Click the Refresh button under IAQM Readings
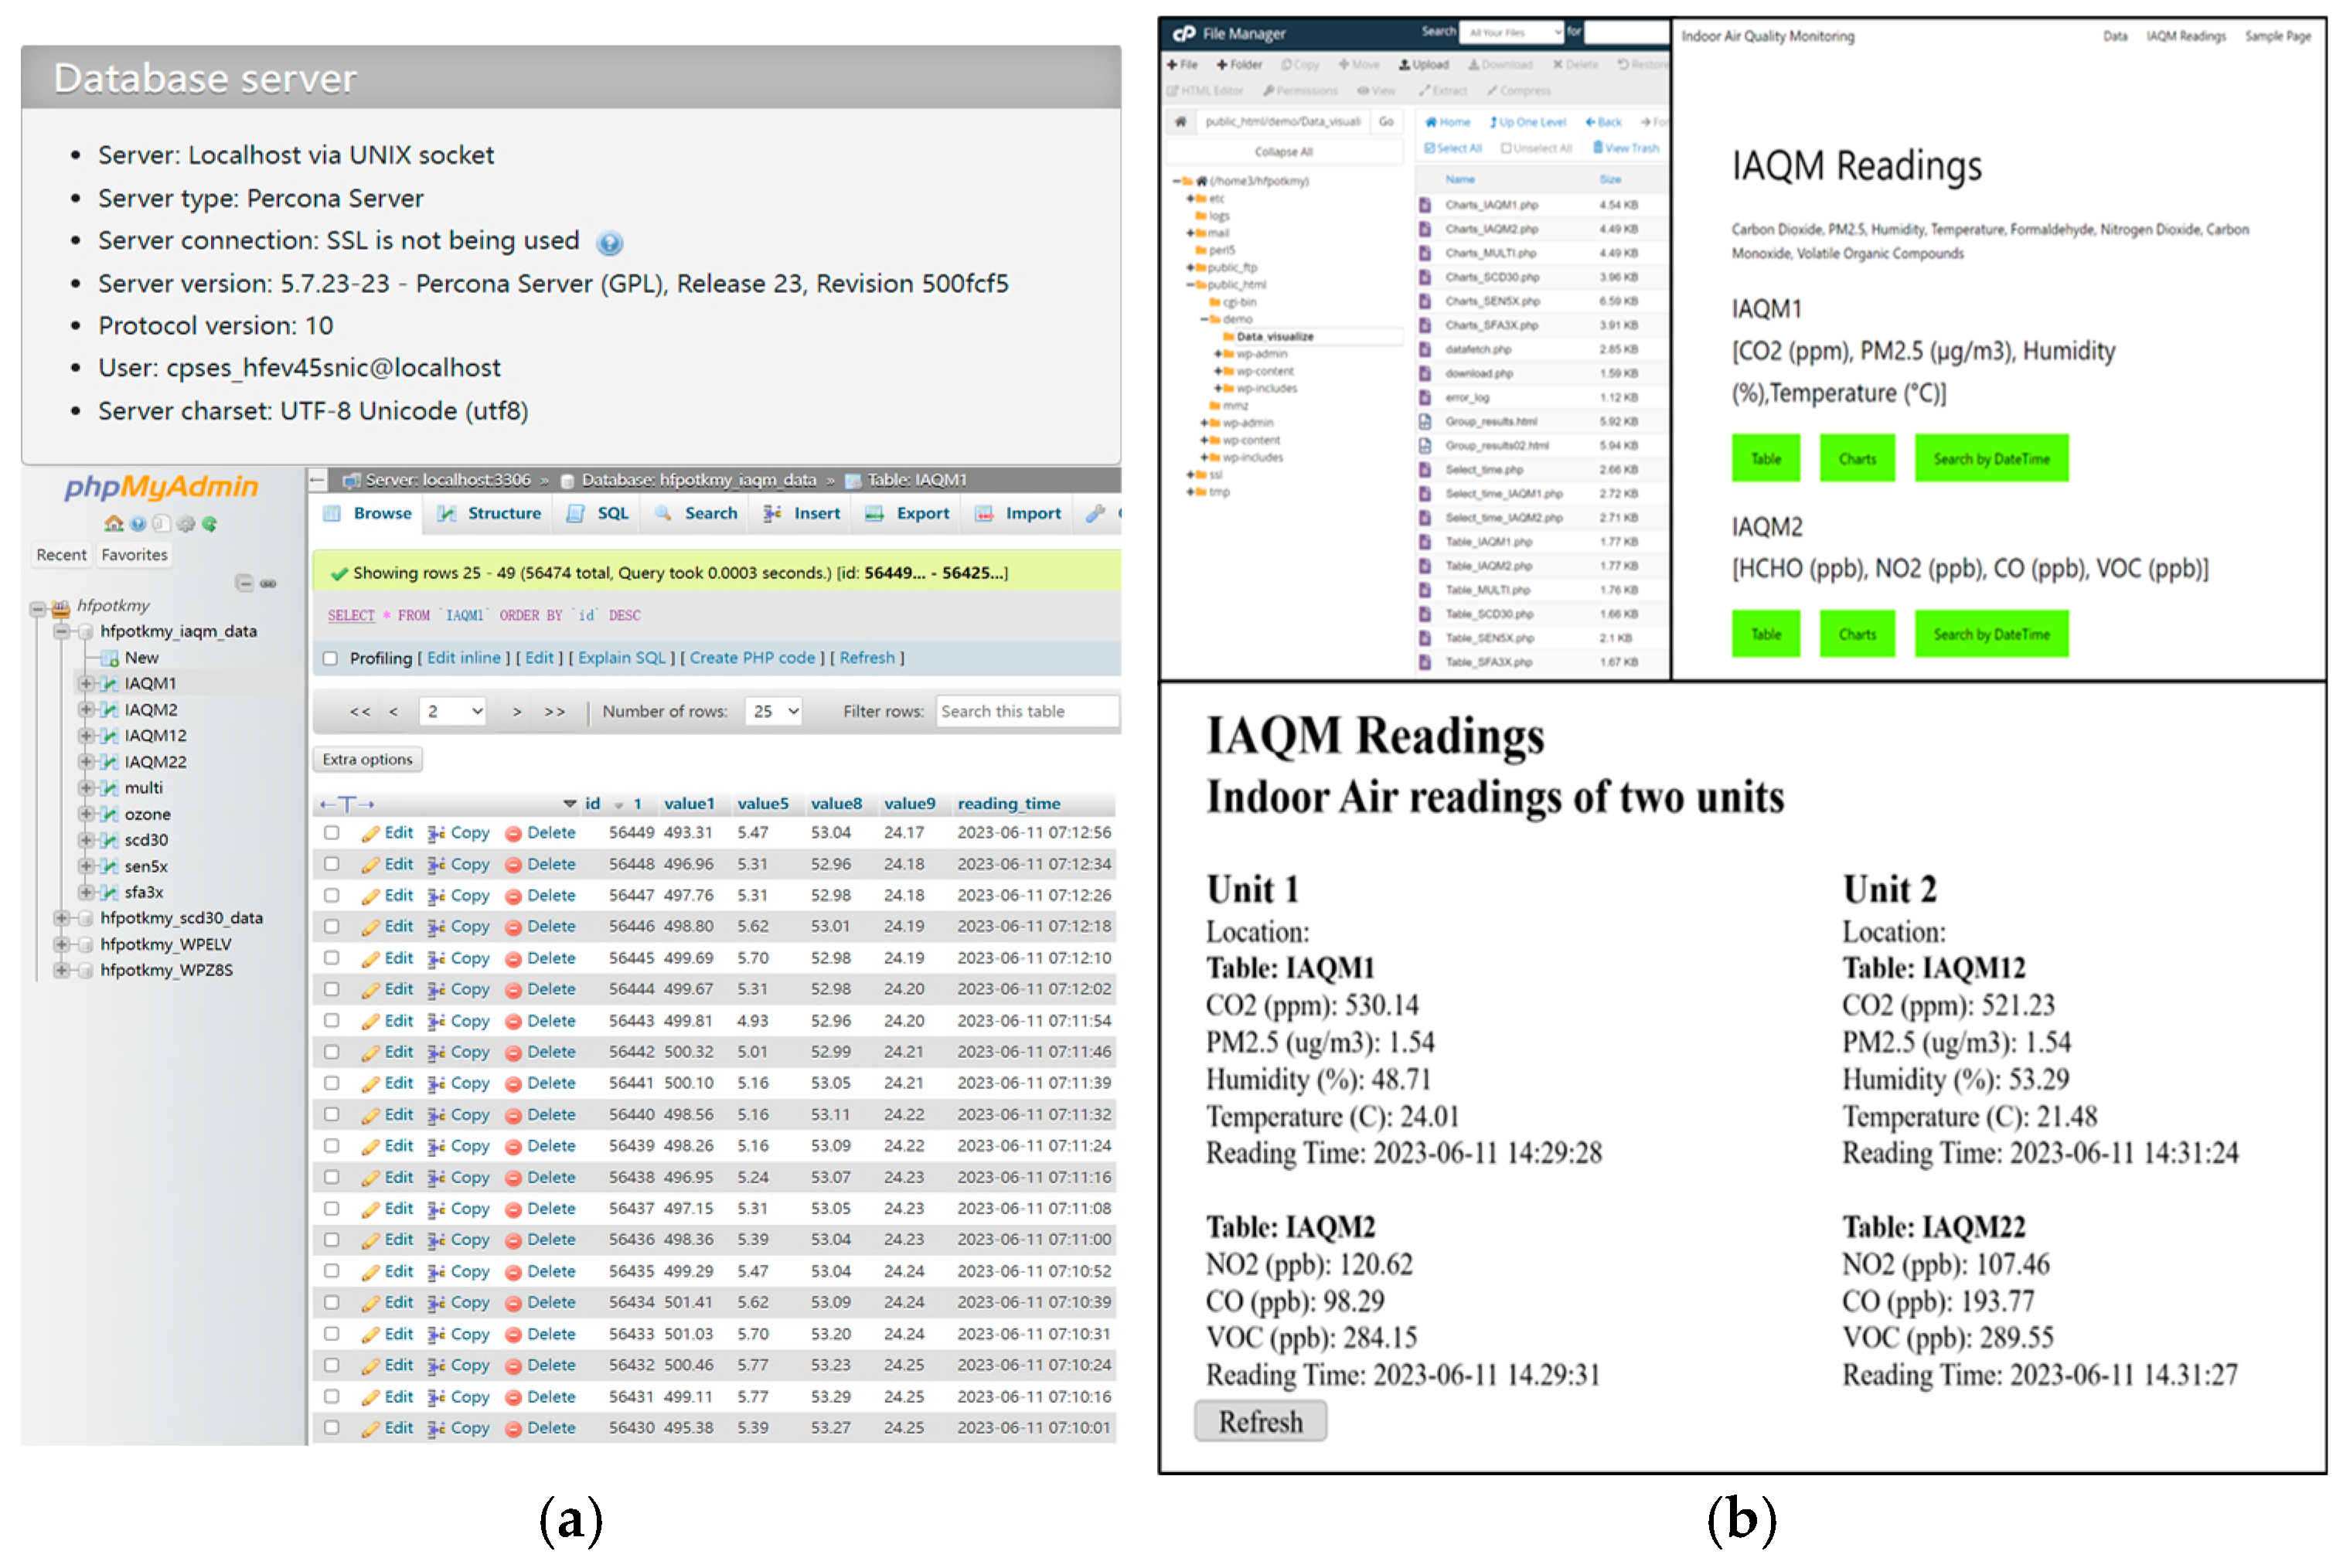The width and height of the screenshot is (2343, 1568). click(x=1262, y=1423)
